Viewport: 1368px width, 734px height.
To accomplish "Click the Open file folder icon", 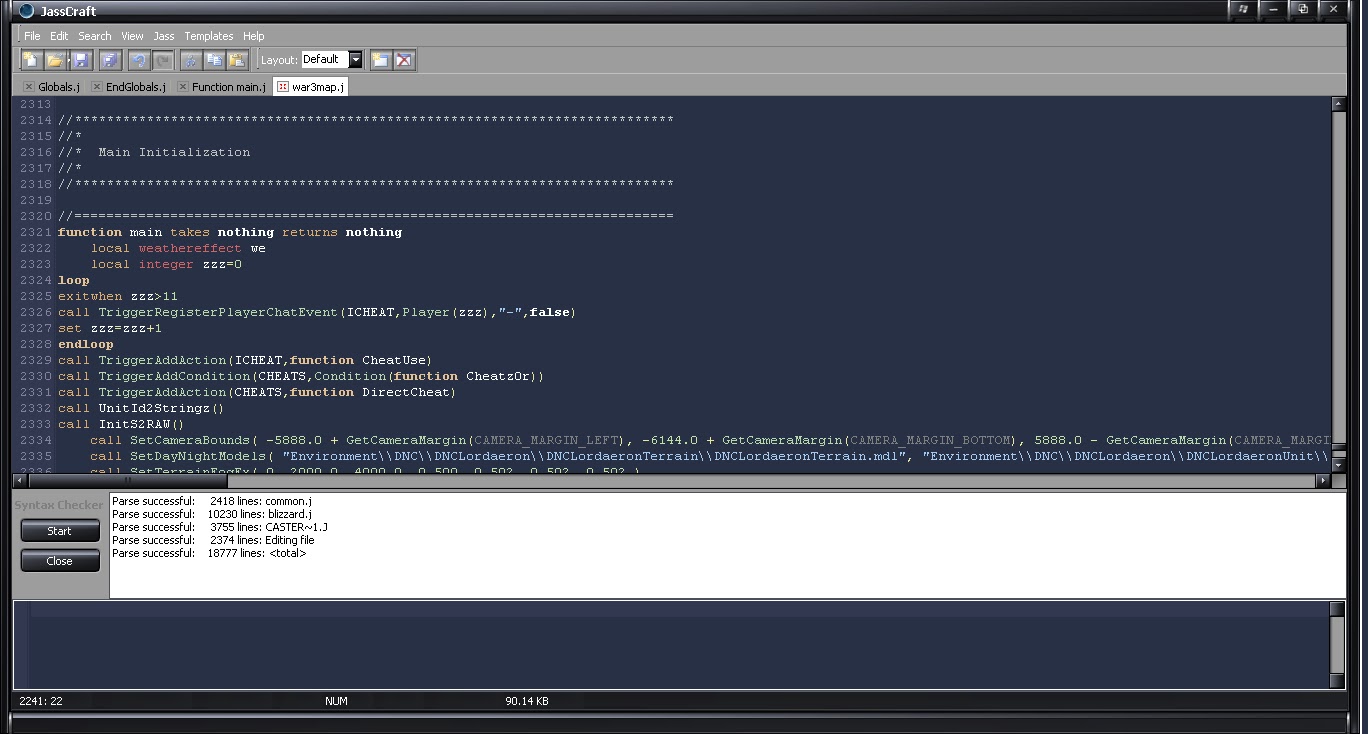I will point(56,60).
